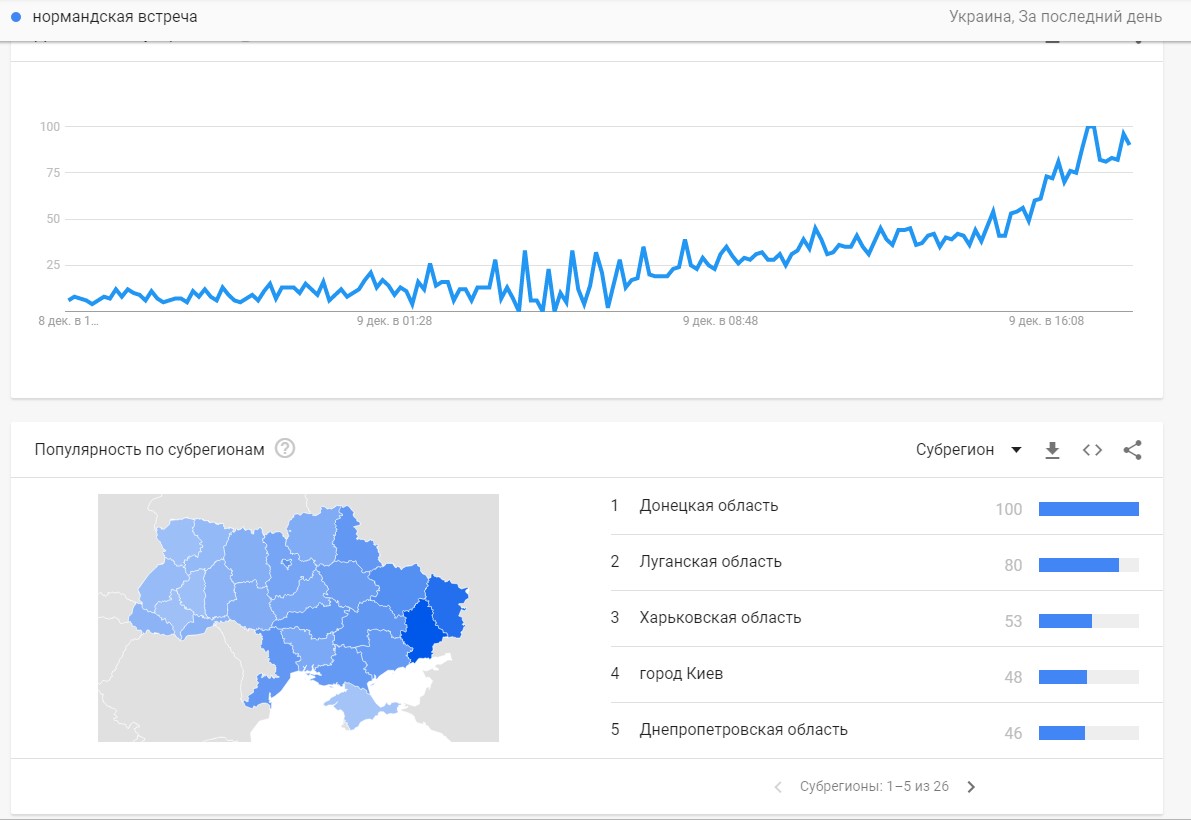The height and width of the screenshot is (821, 1191).
Task: Click blue dot beside нормандская встреча
Action: [x=16, y=17]
